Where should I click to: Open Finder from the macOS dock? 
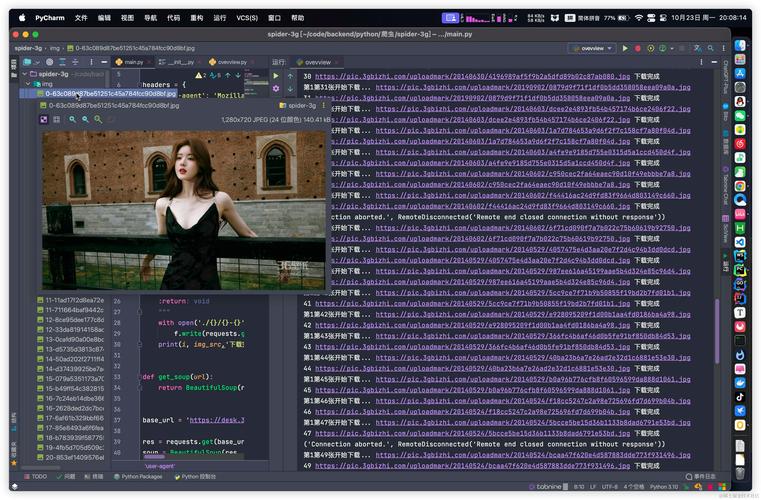coord(740,45)
